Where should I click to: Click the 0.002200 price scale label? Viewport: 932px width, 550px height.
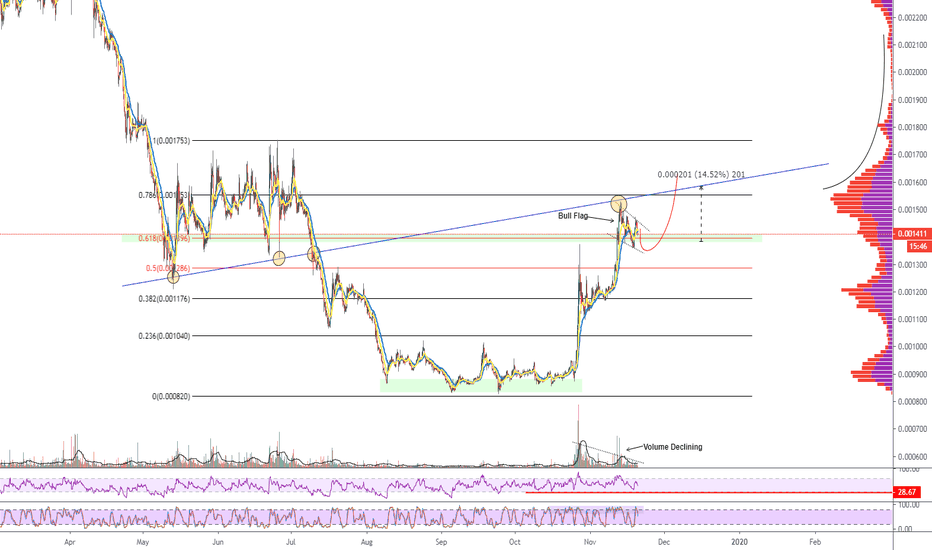tap(912, 18)
